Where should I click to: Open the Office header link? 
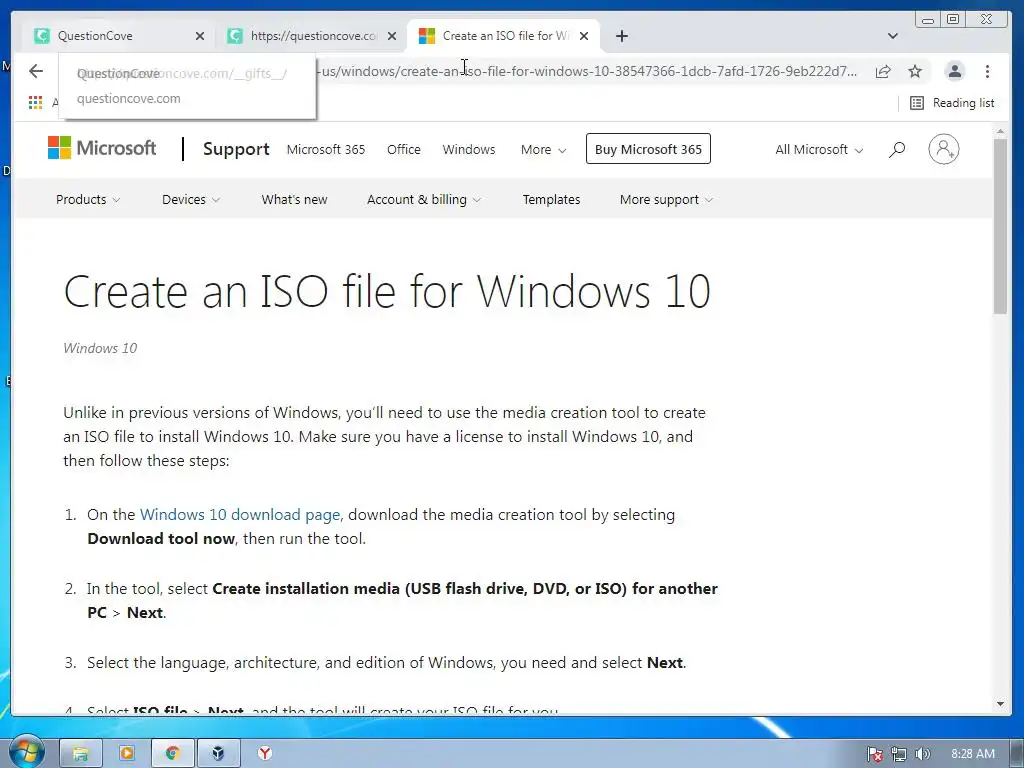click(x=404, y=150)
